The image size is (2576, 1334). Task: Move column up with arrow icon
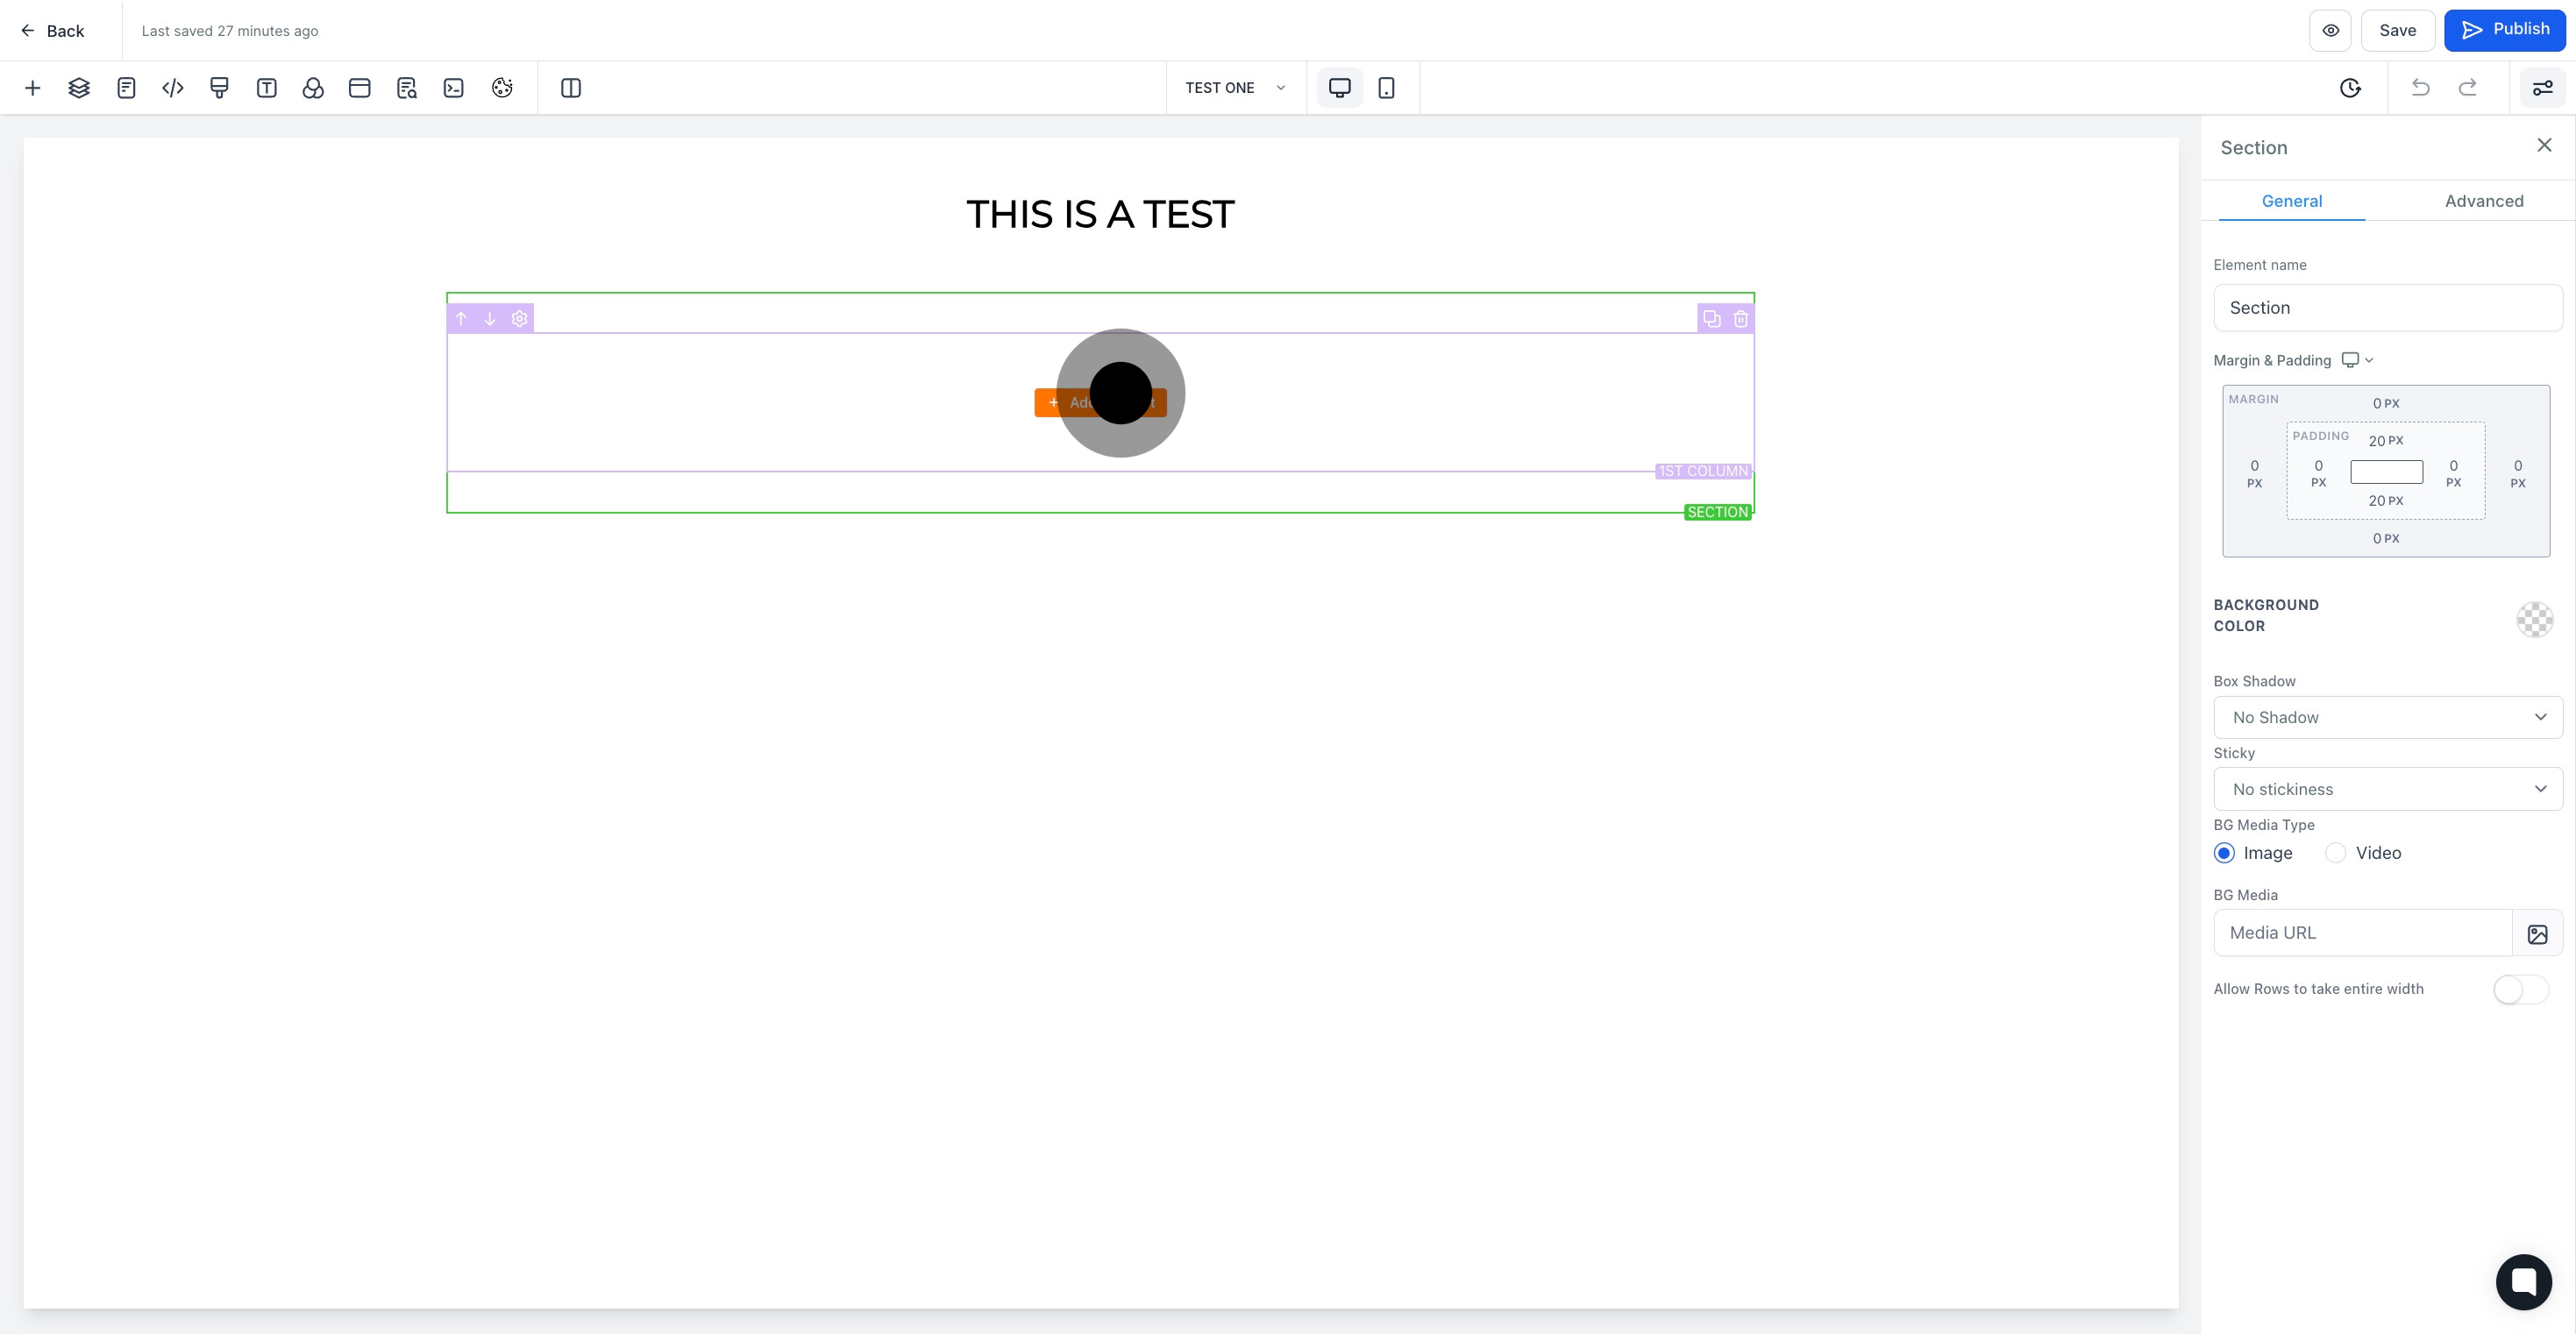461,319
